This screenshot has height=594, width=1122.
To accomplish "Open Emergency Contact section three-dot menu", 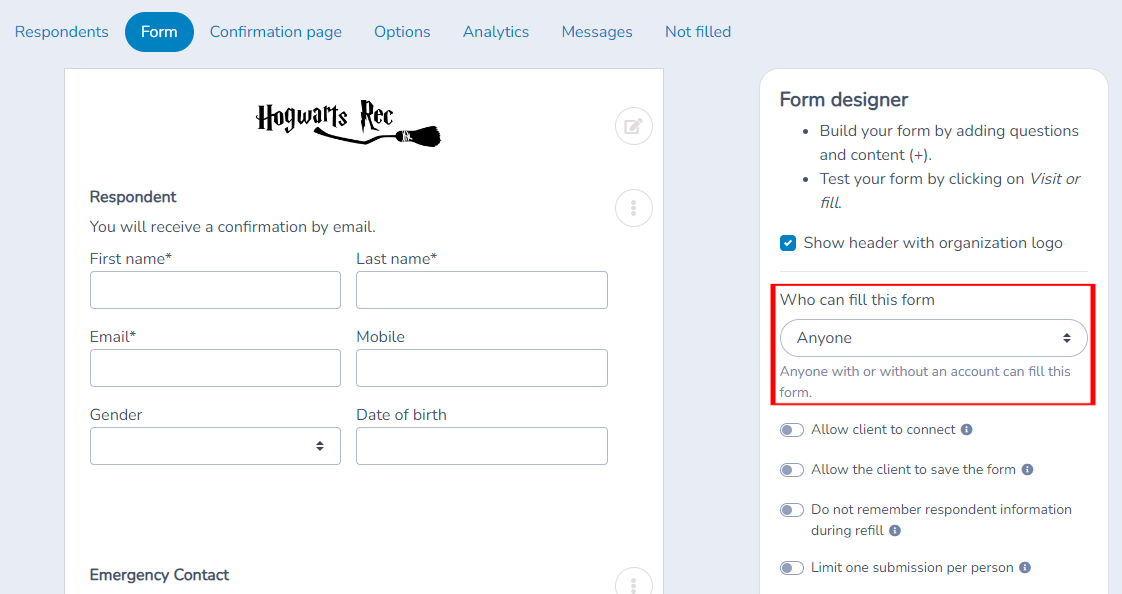I will [x=633, y=583].
